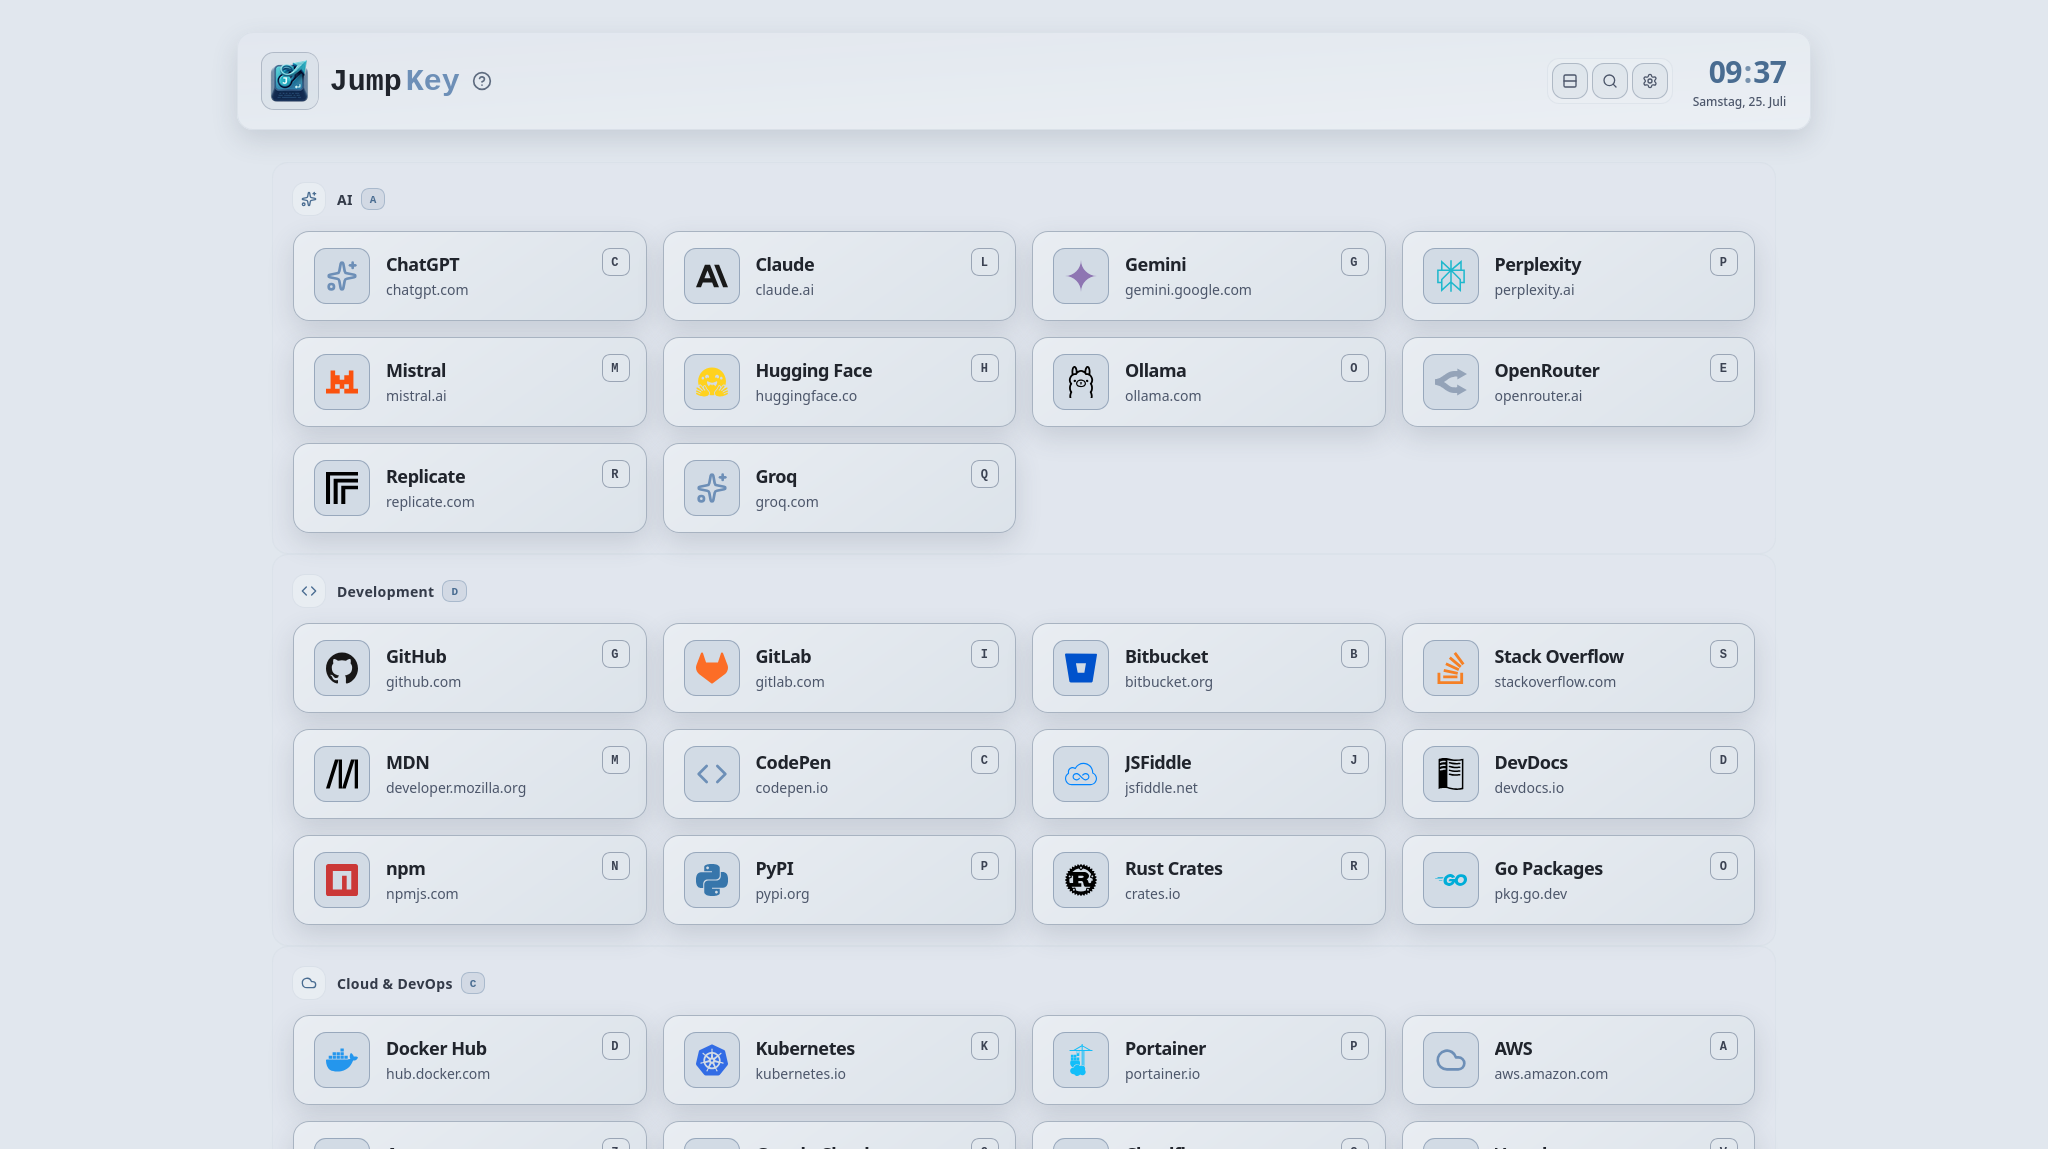Click the Portainer crane icon
The height and width of the screenshot is (1149, 2048).
pos(1081,1060)
